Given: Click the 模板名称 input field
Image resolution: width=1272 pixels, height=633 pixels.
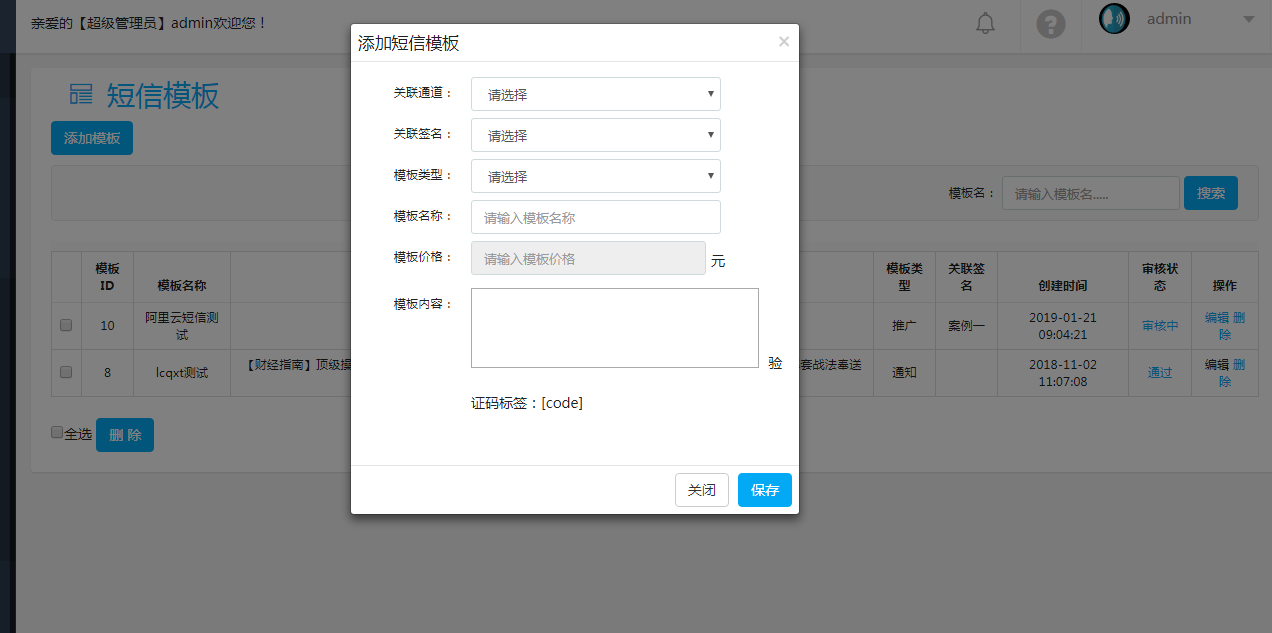Looking at the screenshot, I should (595, 217).
